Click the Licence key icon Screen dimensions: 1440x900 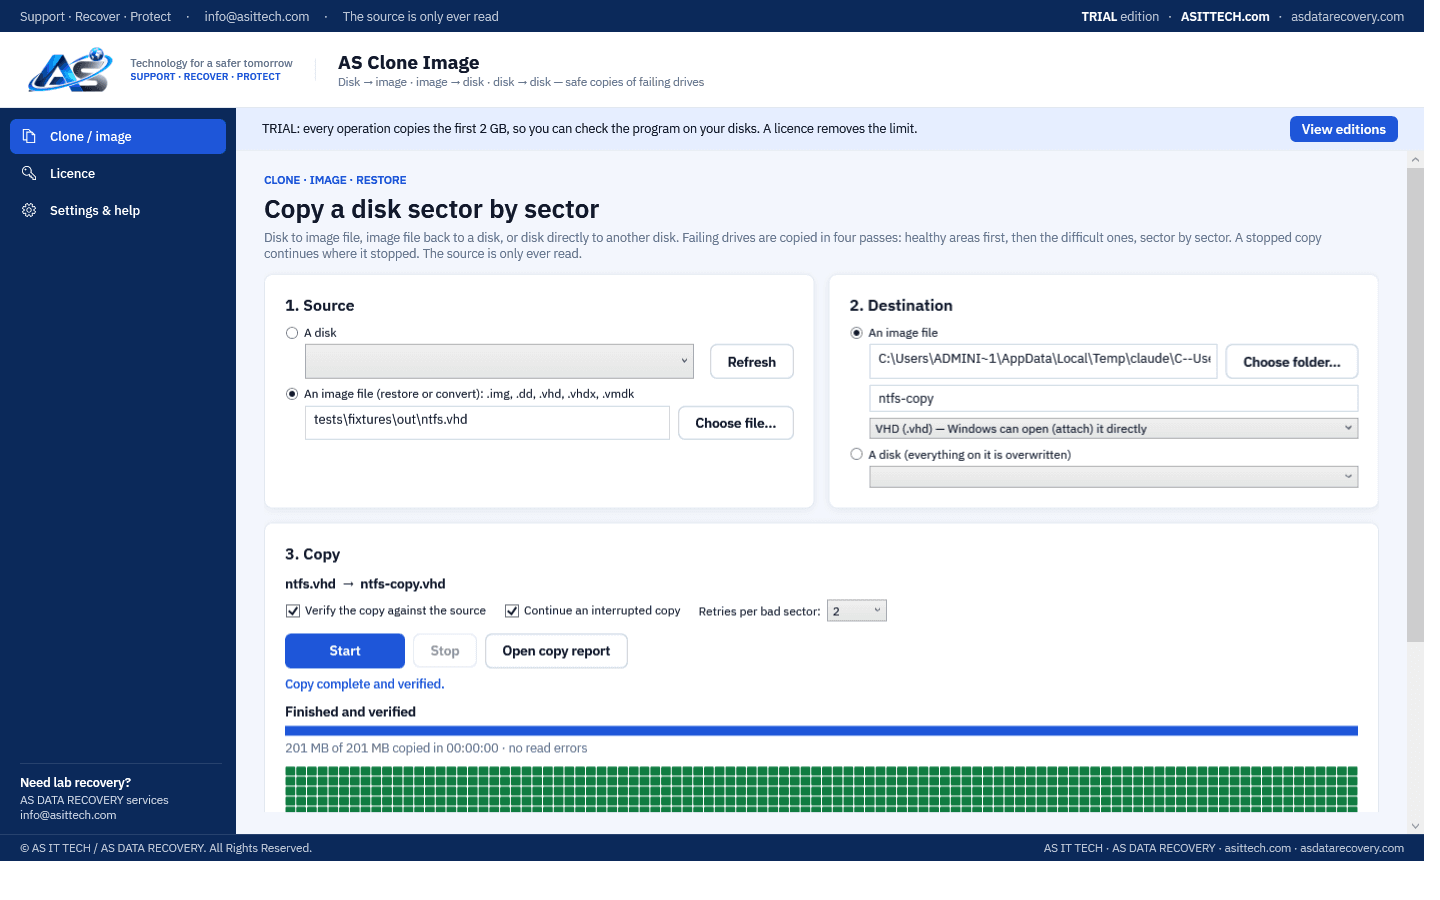click(x=29, y=173)
